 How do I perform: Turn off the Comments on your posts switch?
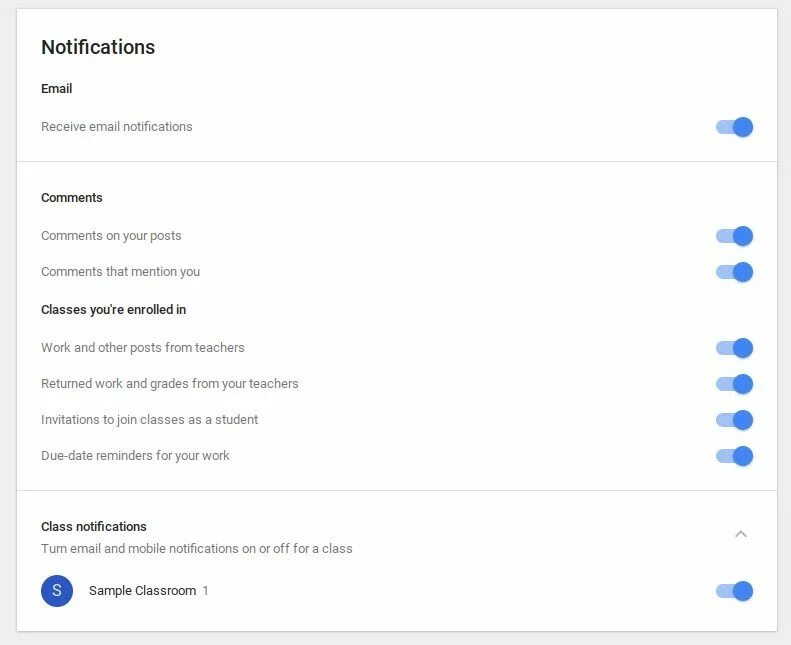(734, 236)
